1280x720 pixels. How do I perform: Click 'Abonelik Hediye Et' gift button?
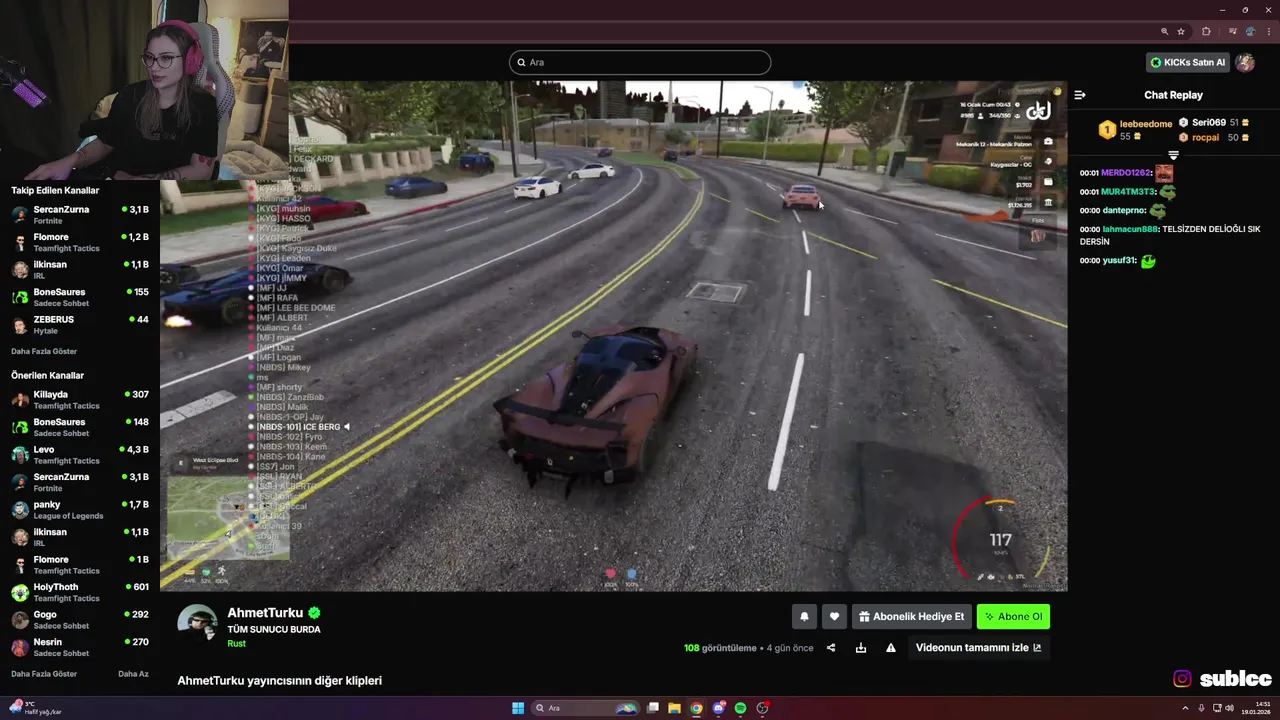912,617
